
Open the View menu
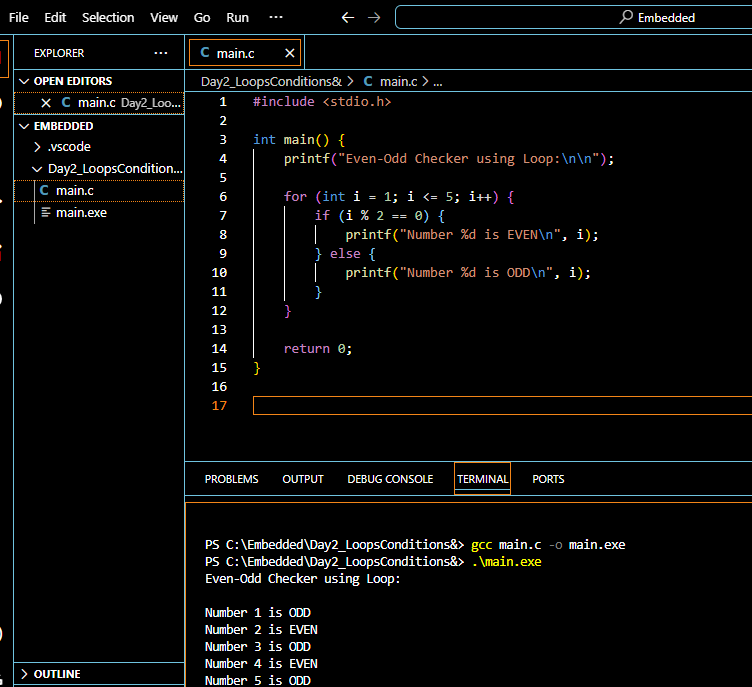(164, 18)
